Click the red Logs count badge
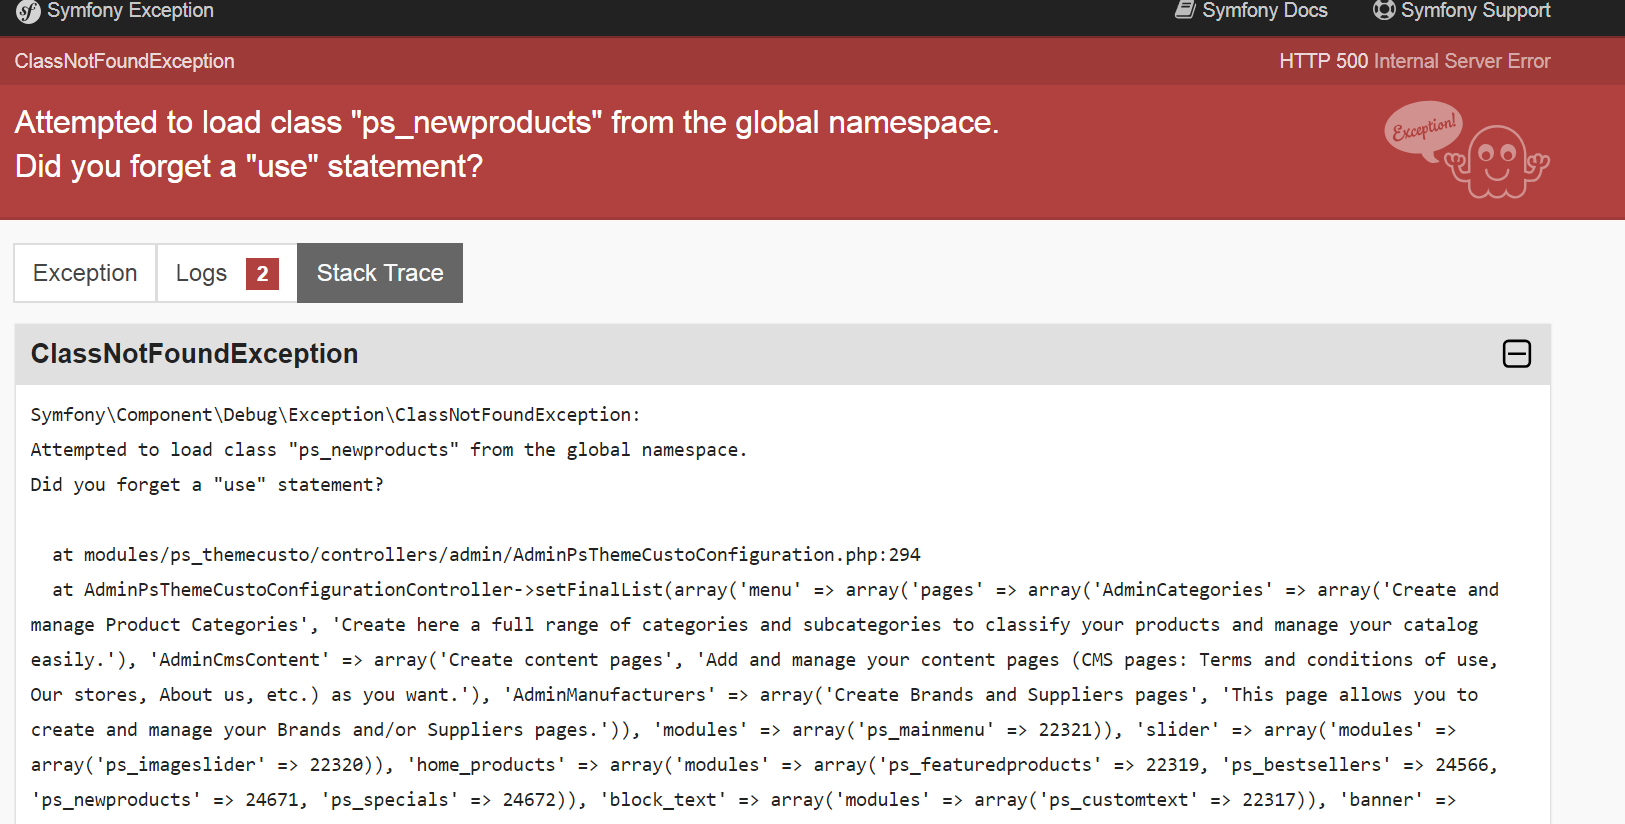This screenshot has width=1625, height=824. click(262, 273)
